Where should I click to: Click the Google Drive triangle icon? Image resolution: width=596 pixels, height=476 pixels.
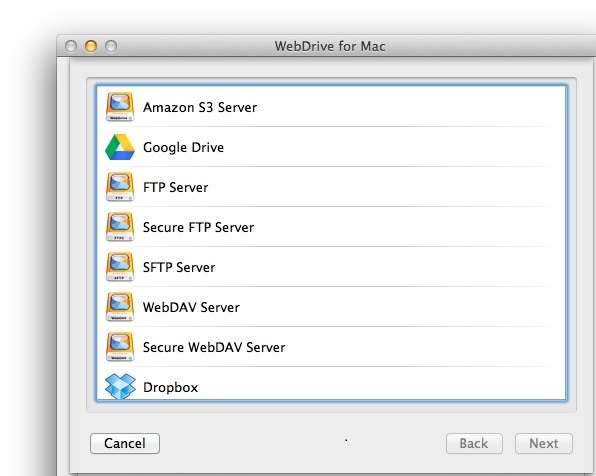[x=120, y=147]
